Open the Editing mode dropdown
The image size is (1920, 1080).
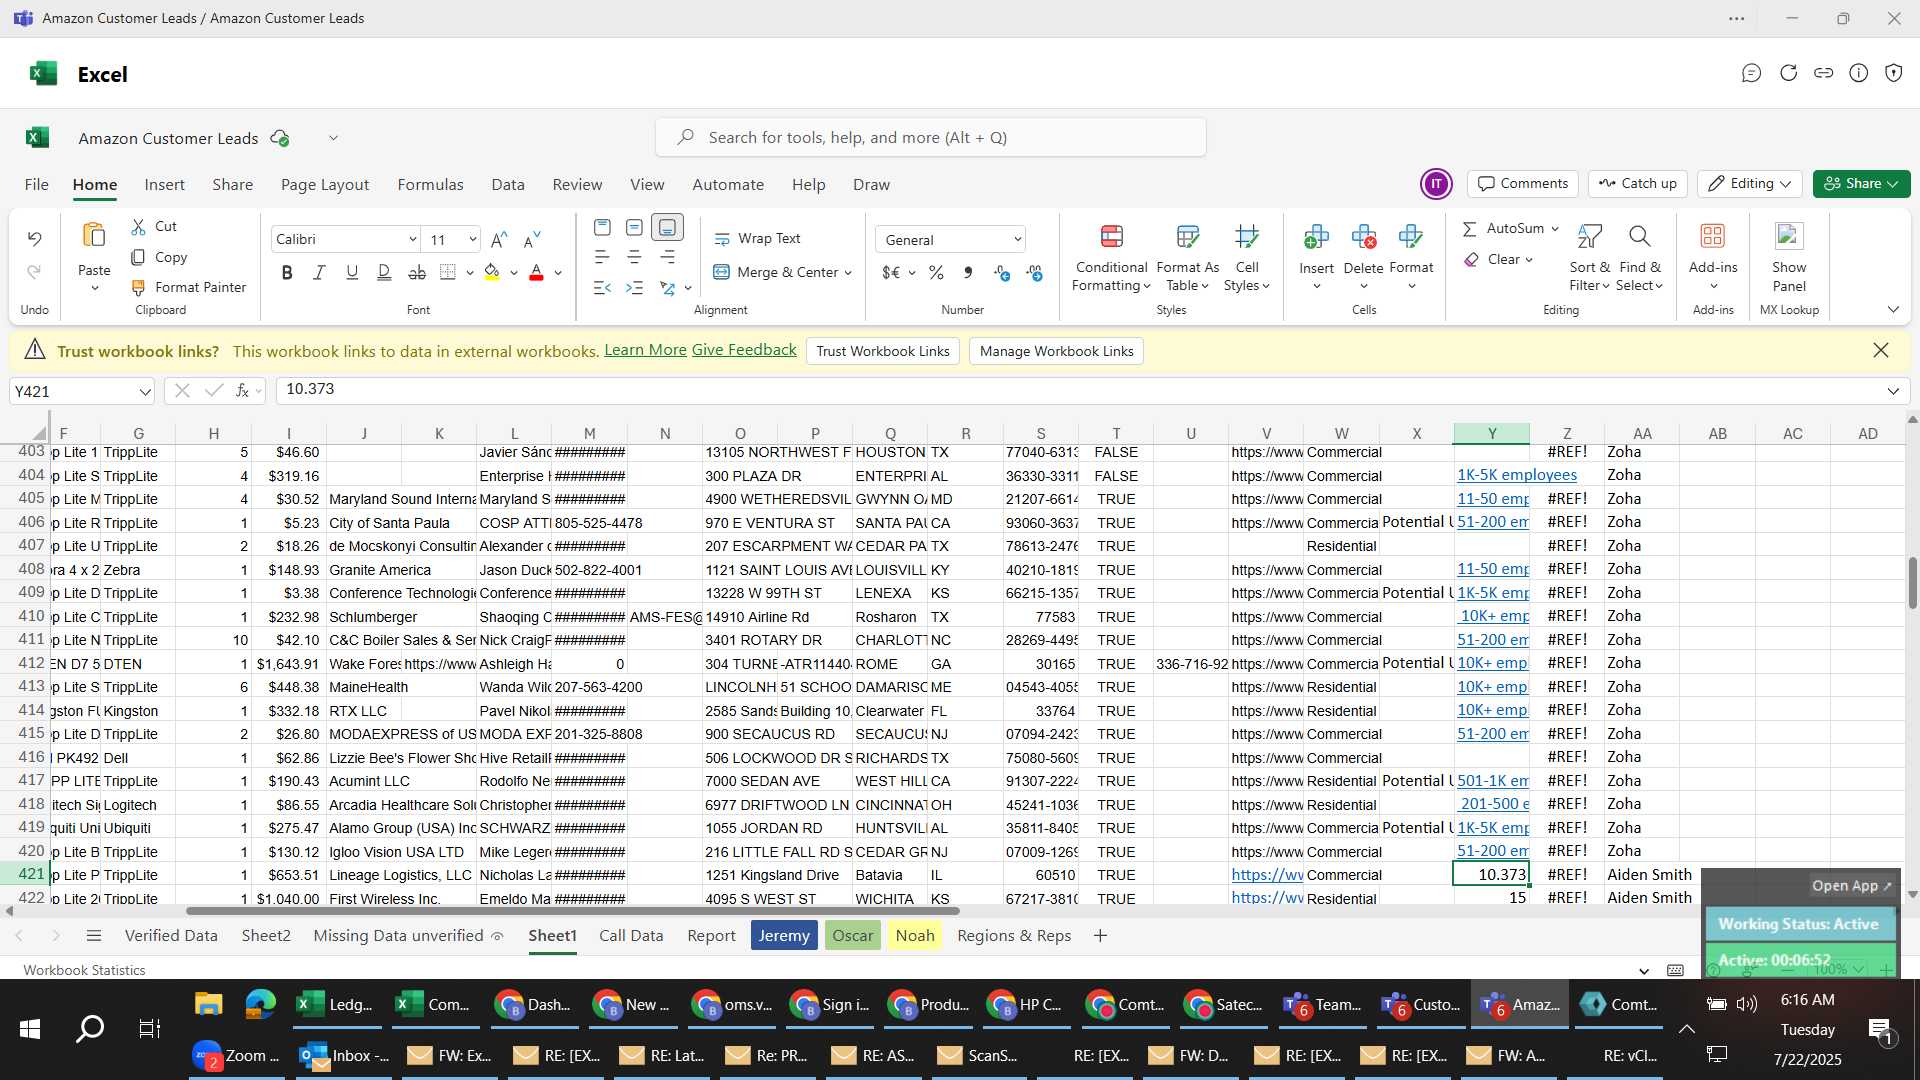[1750, 183]
